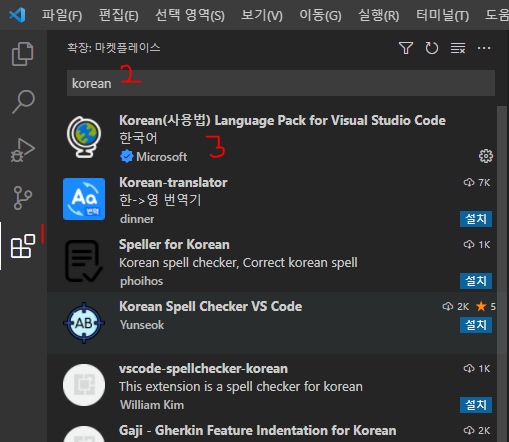The width and height of the screenshot is (509, 442).
Task: Click download count icon for Speller for Korean
Action: (469, 244)
